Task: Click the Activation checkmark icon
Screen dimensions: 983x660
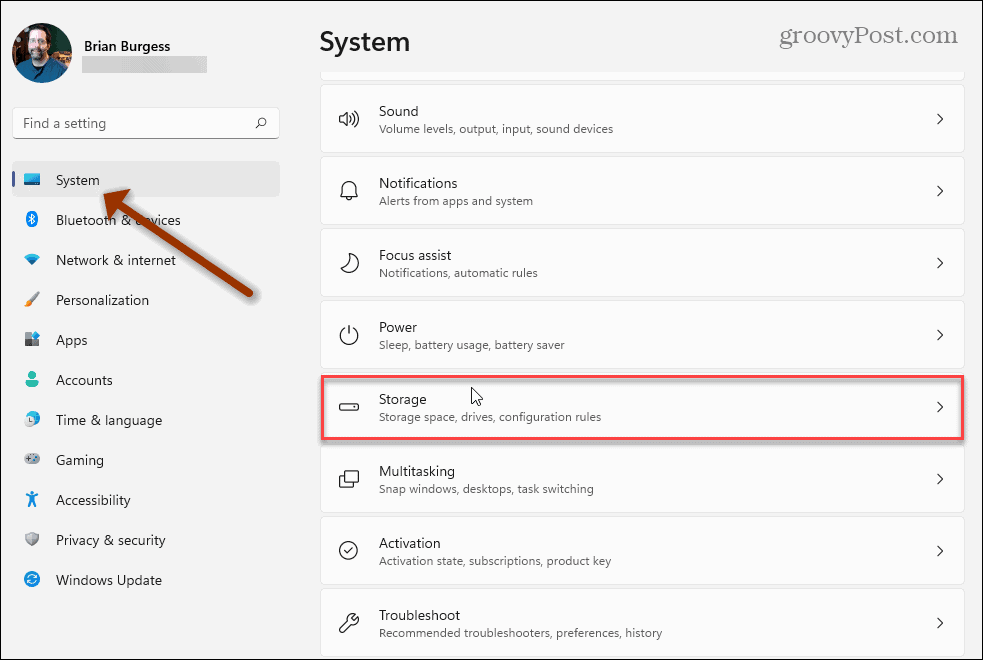Action: coord(348,550)
